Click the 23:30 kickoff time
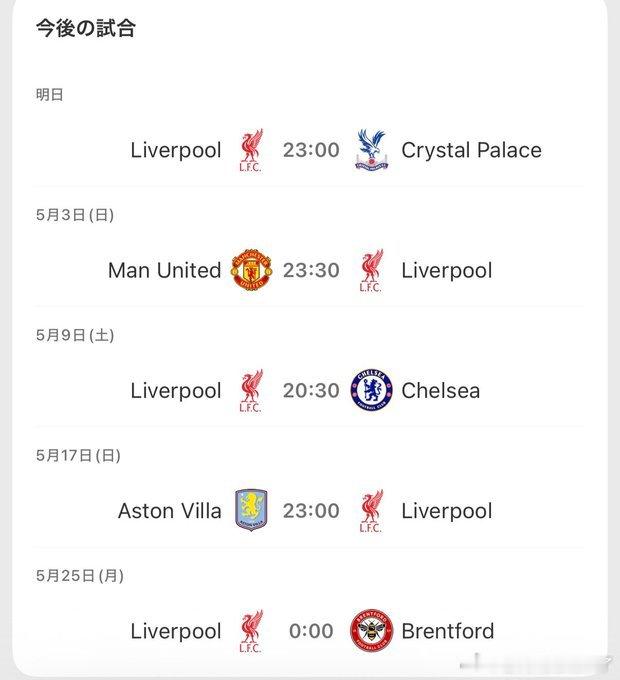Image resolution: width=620 pixels, height=680 pixels. coord(311,270)
